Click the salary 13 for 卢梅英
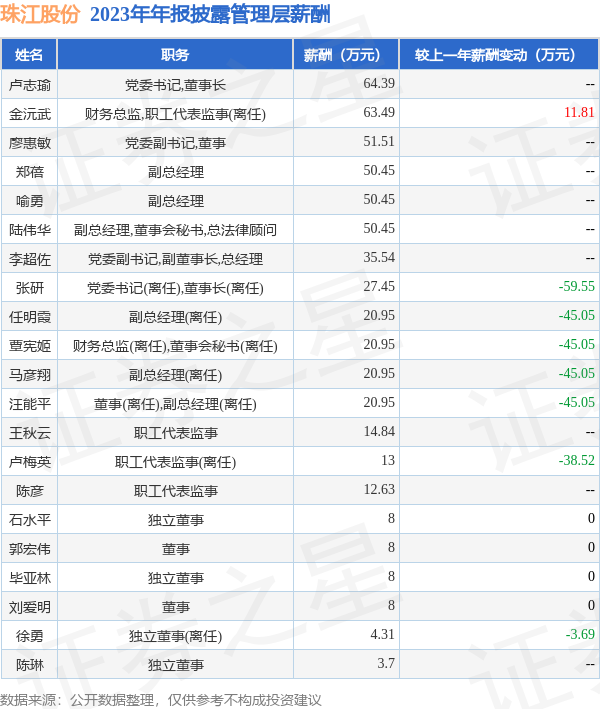Viewport: 600px width, 709px height. pos(388,460)
